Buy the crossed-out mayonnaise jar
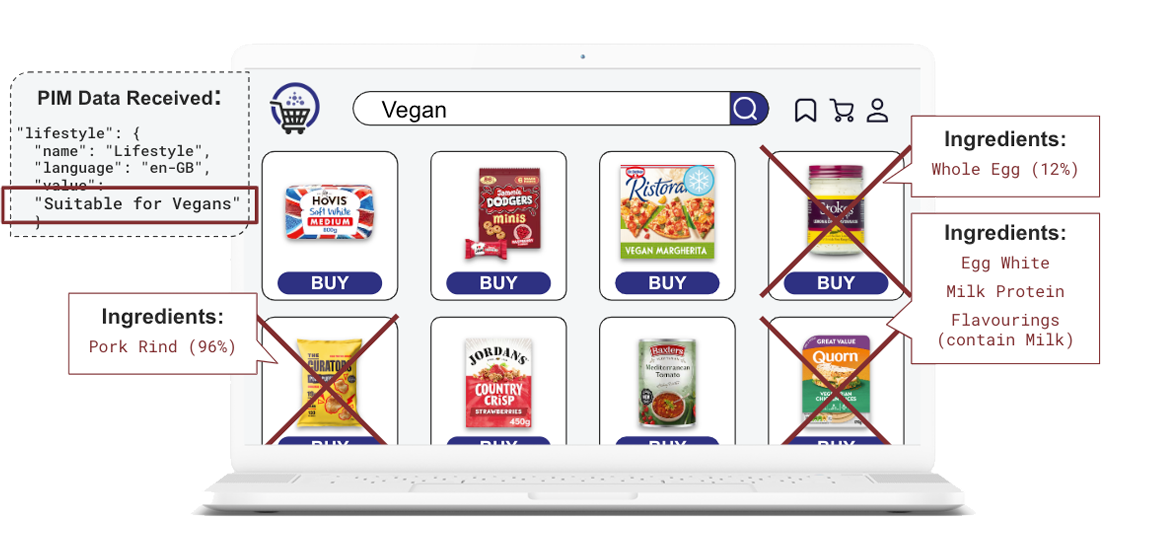The height and width of the screenshot is (542, 1155). [x=836, y=283]
